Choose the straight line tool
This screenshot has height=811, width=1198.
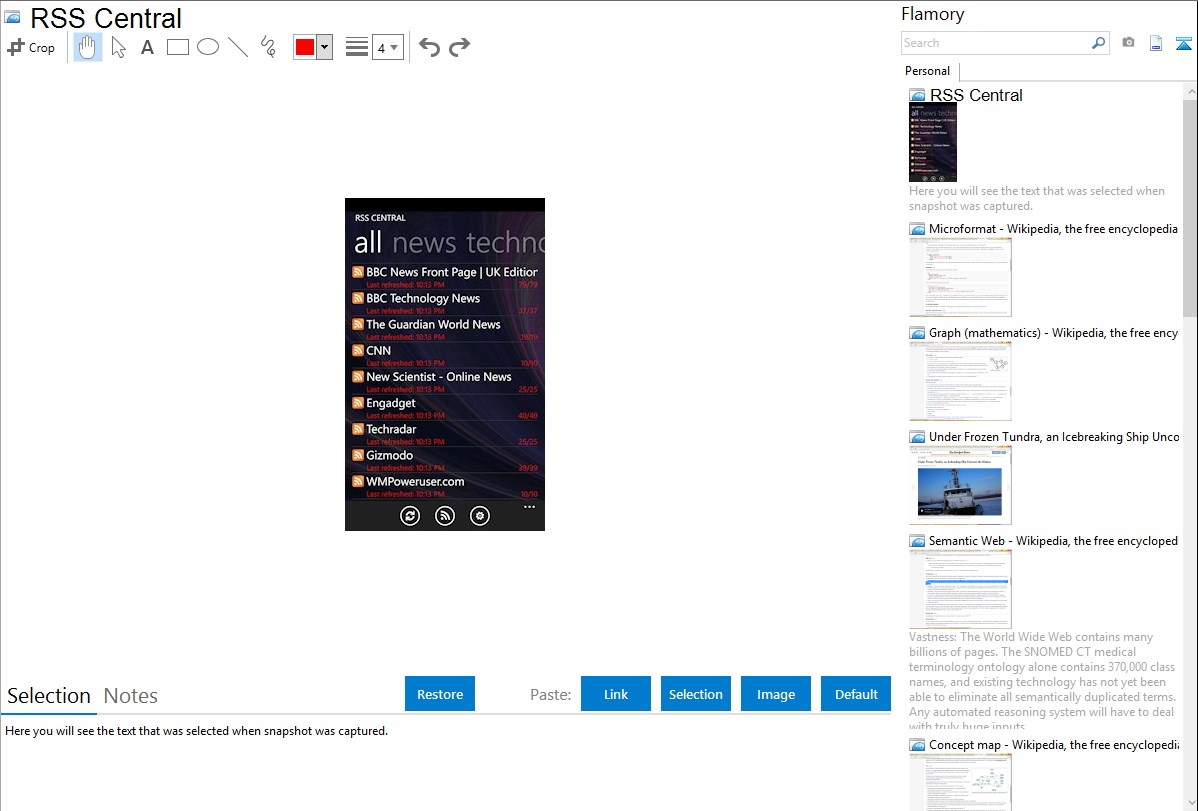click(x=238, y=47)
